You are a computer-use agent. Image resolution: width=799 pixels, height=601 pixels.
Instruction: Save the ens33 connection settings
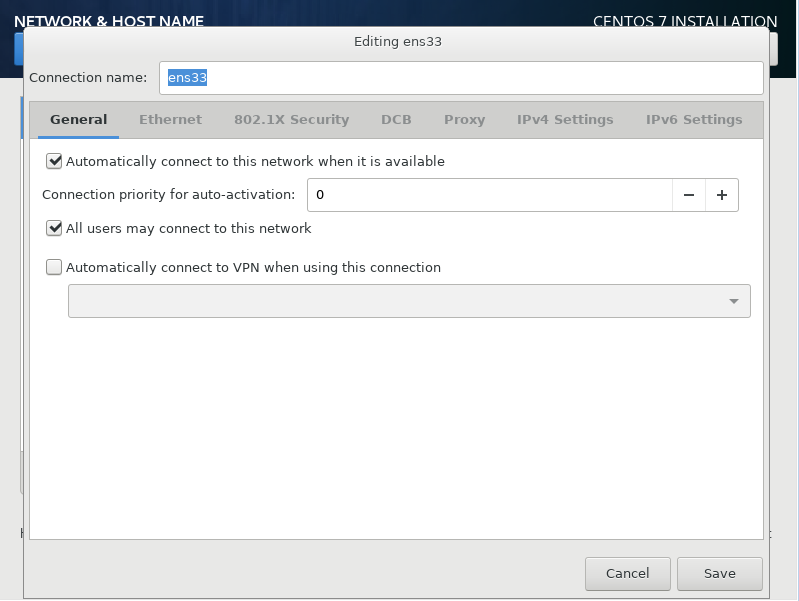click(720, 573)
